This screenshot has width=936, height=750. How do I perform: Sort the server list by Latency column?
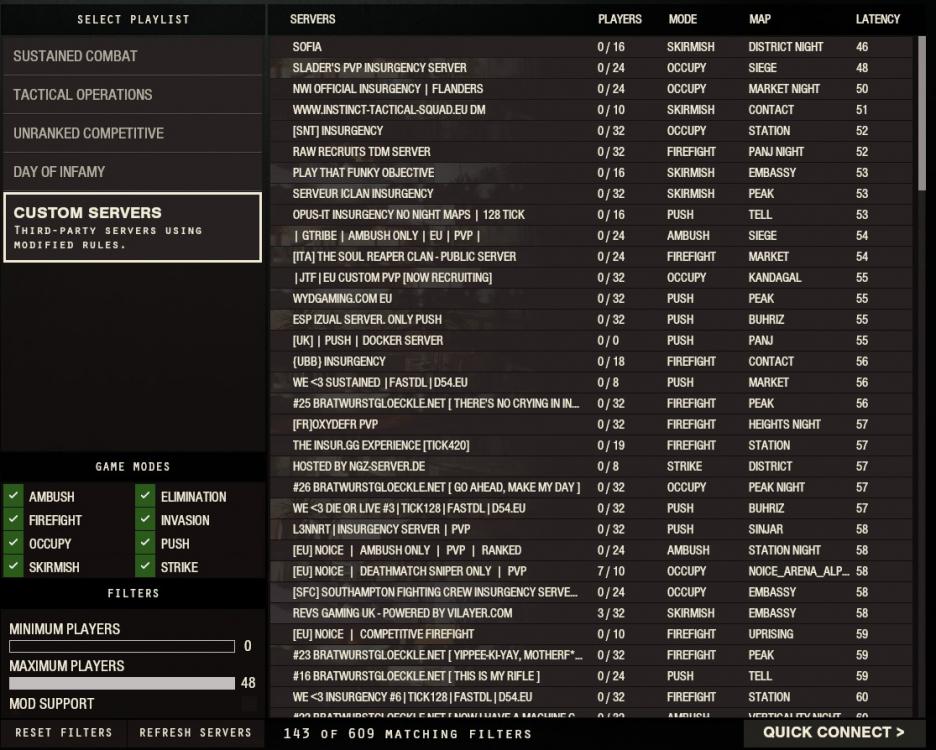[x=877, y=19]
